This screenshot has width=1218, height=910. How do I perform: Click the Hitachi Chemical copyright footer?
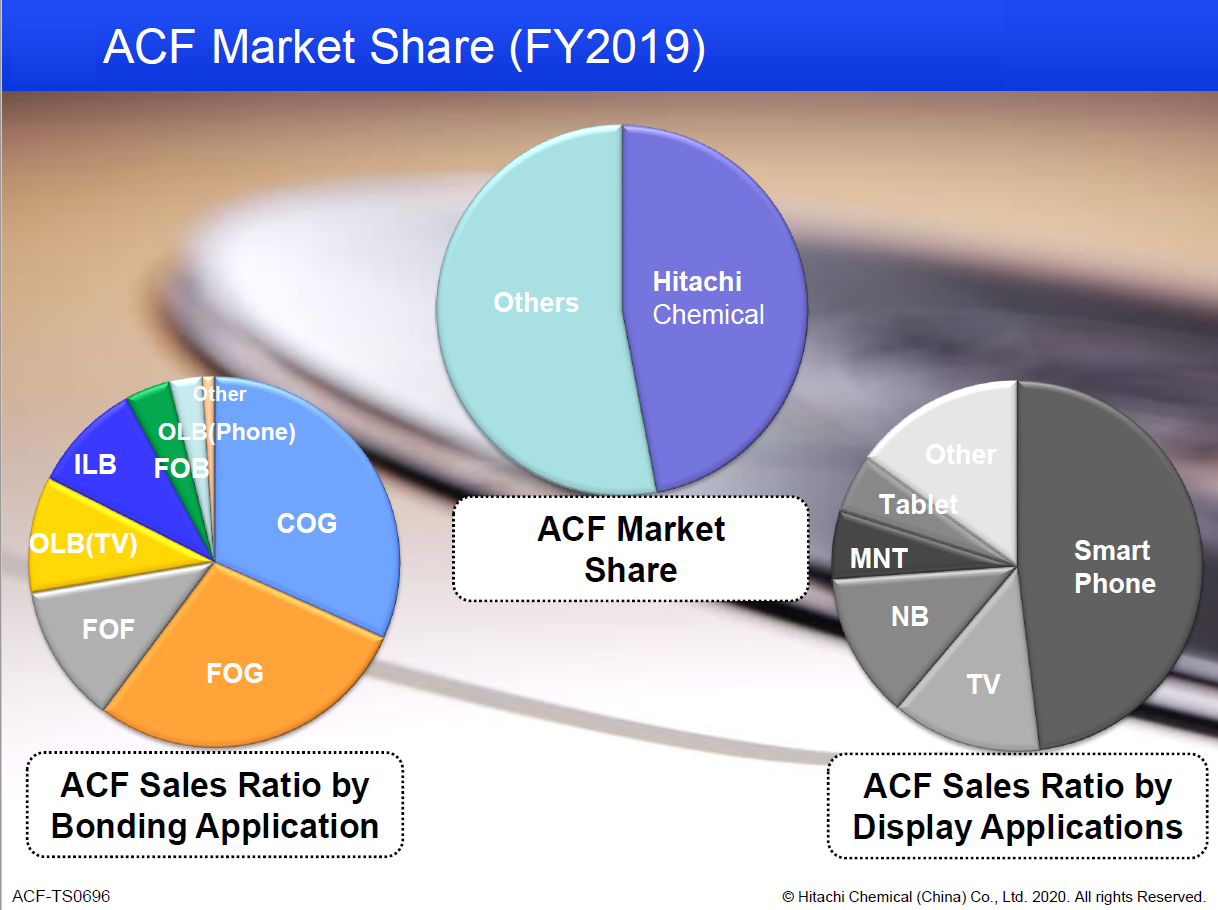[993, 896]
